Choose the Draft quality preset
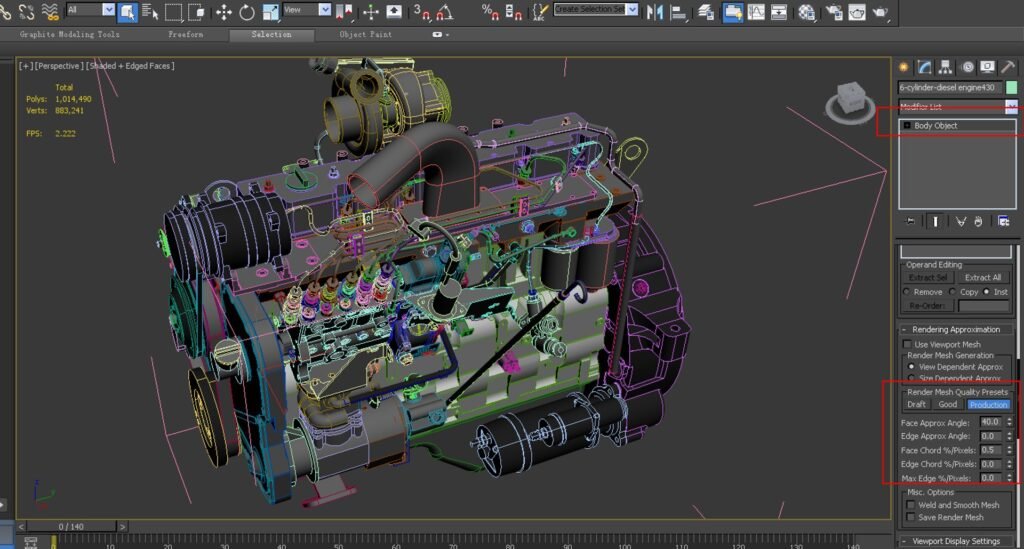Viewport: 1024px width, 549px height. click(x=916, y=405)
